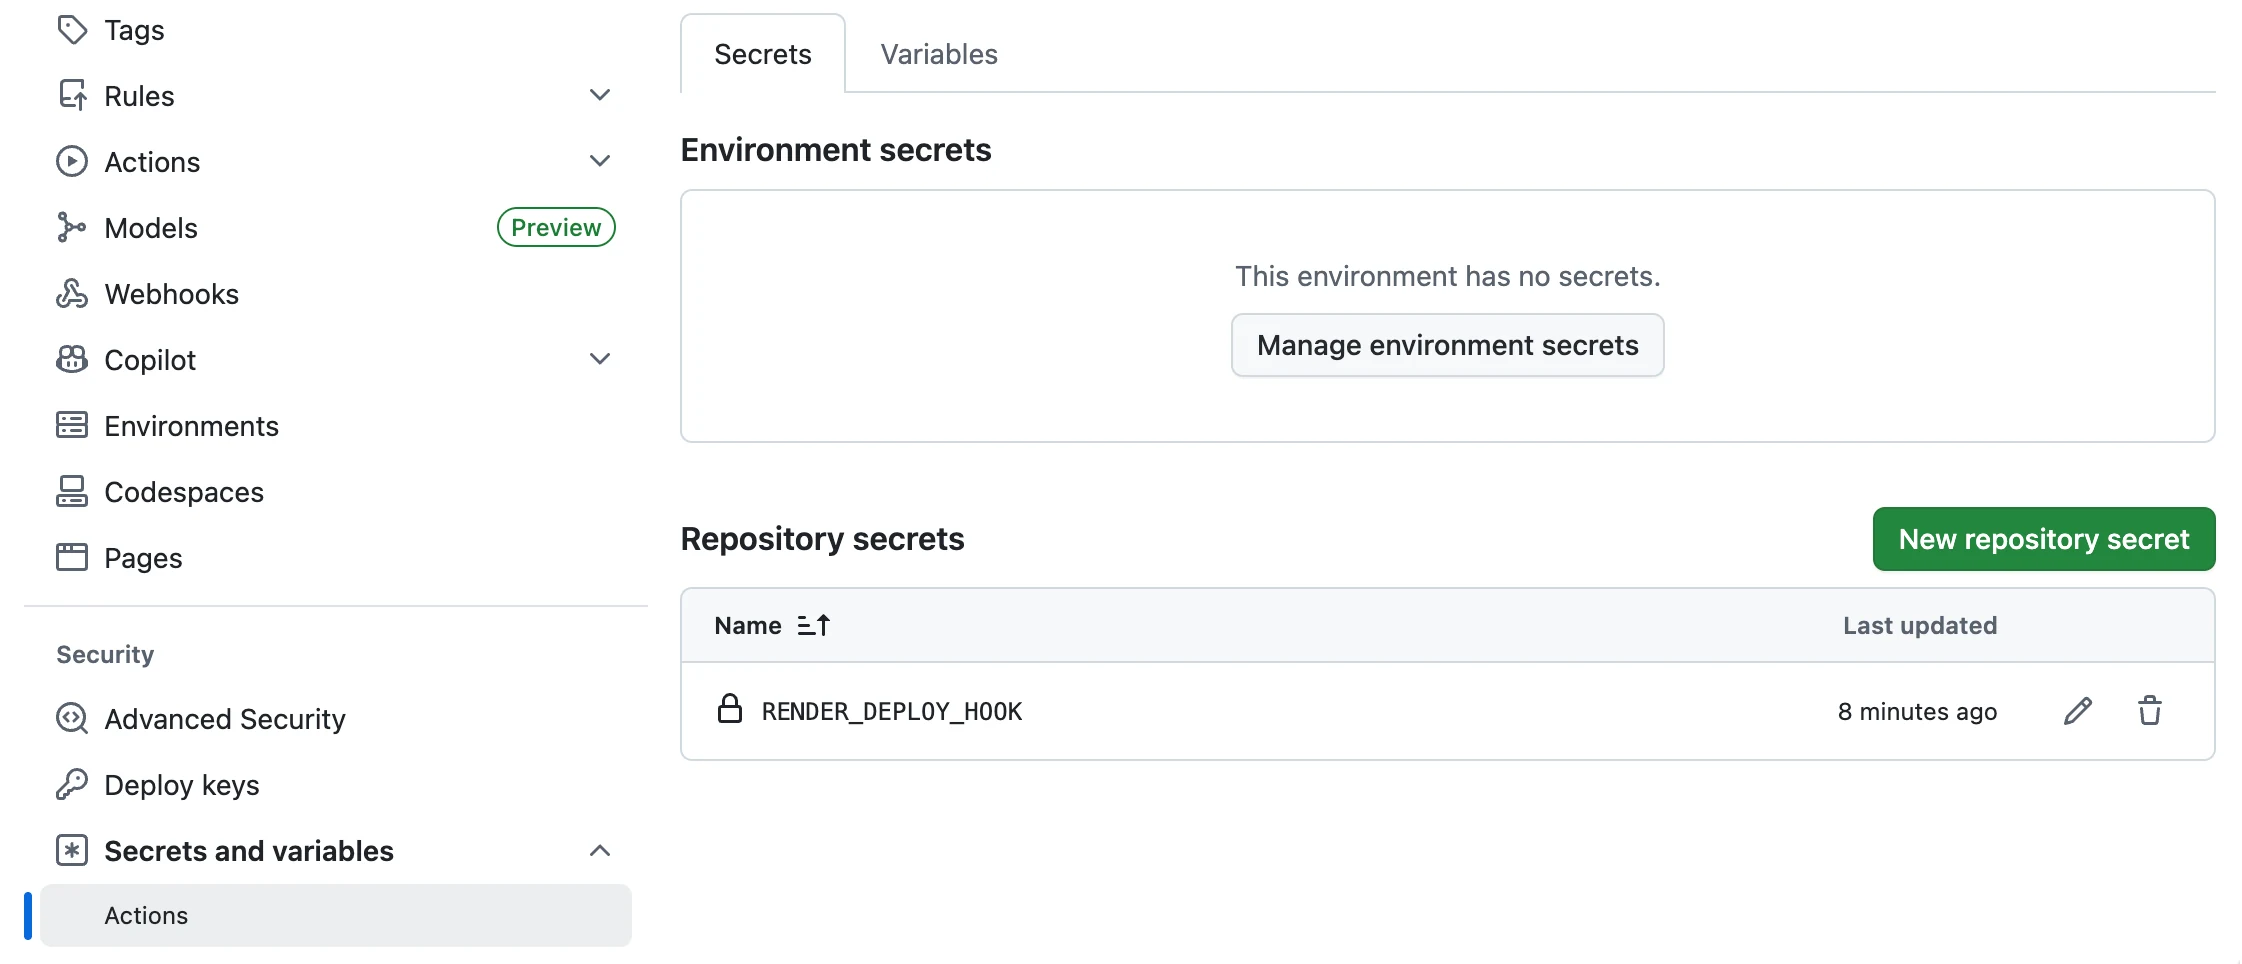Click the RENDER_DEPLOY_HOOK secret name
This screenshot has width=2242, height=964.
click(x=892, y=711)
